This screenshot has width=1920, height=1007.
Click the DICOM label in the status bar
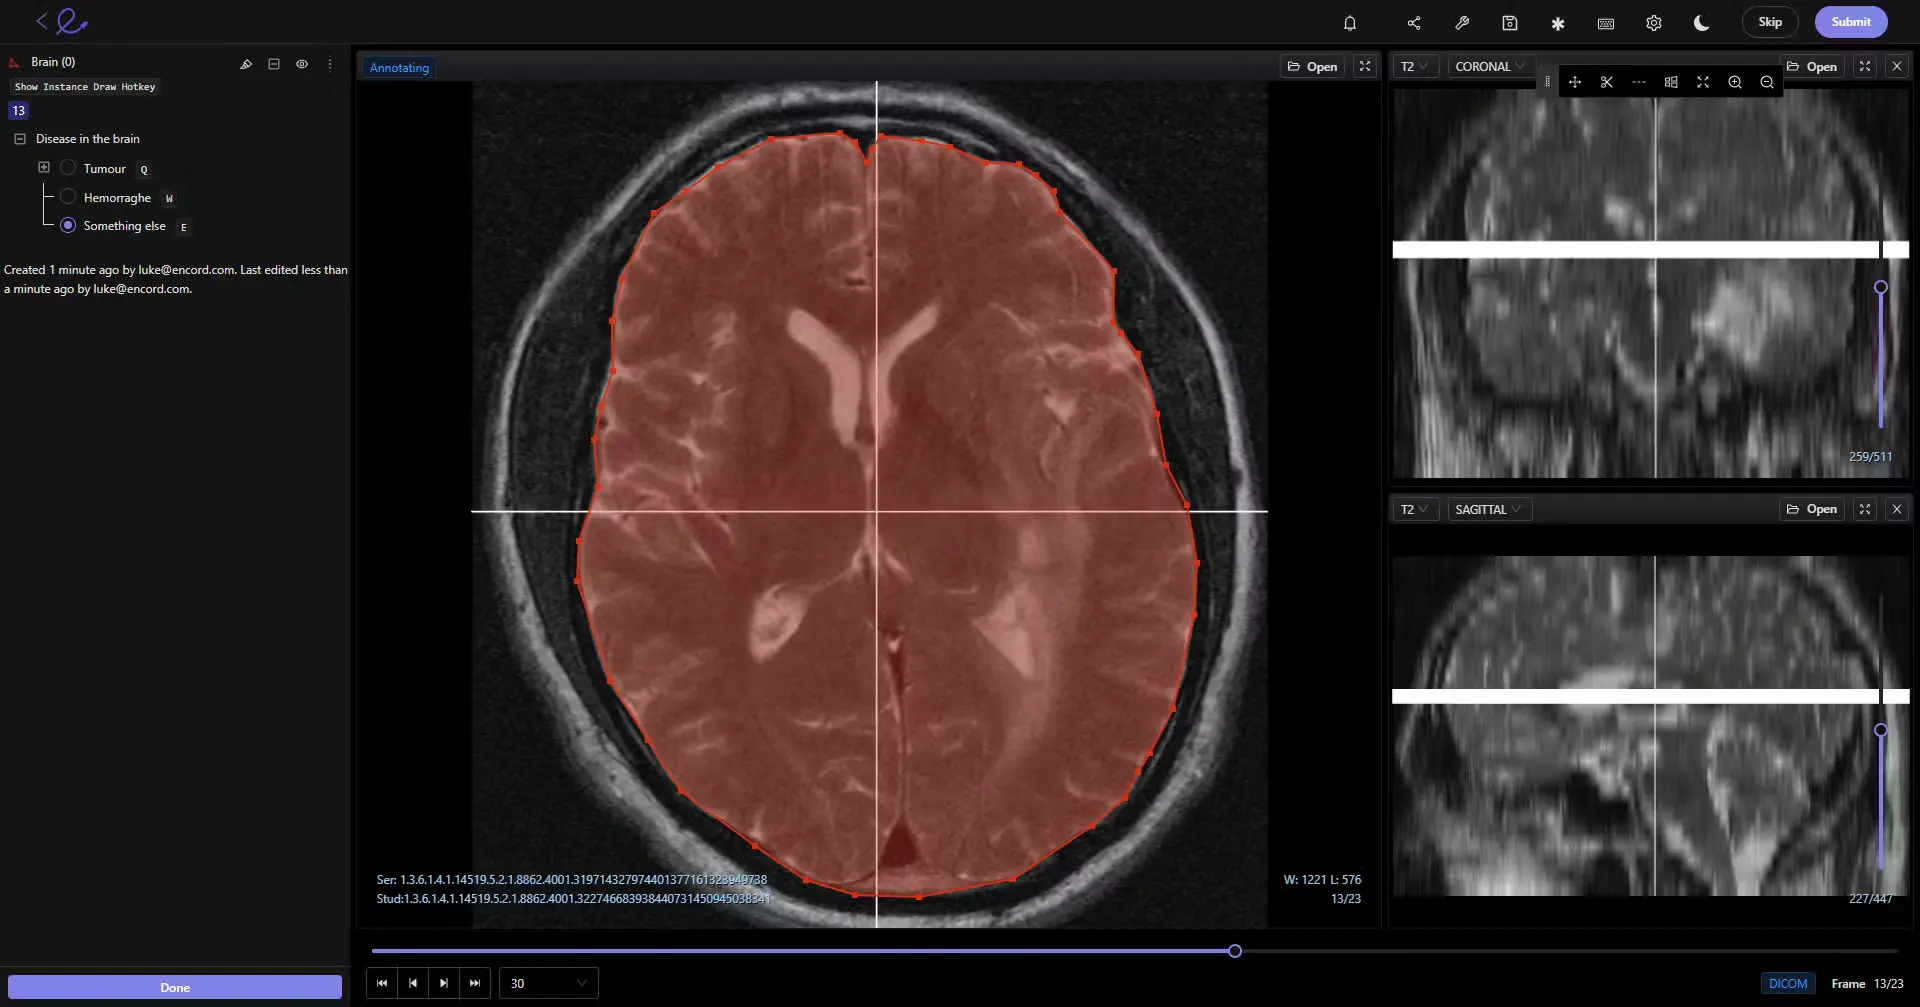point(1787,983)
